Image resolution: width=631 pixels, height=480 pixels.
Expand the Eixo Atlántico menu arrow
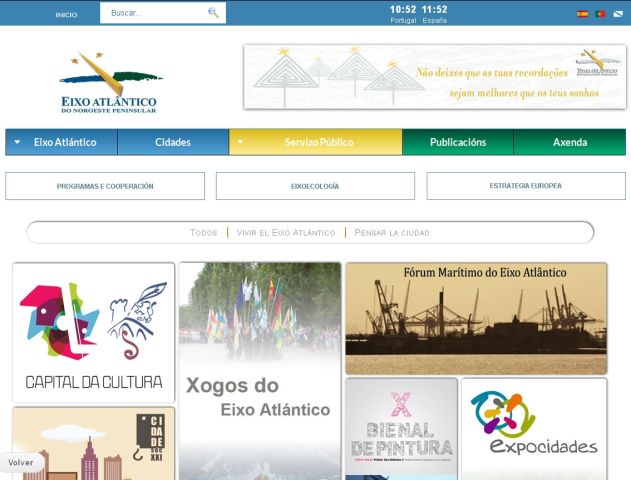pyautogui.click(x=18, y=143)
